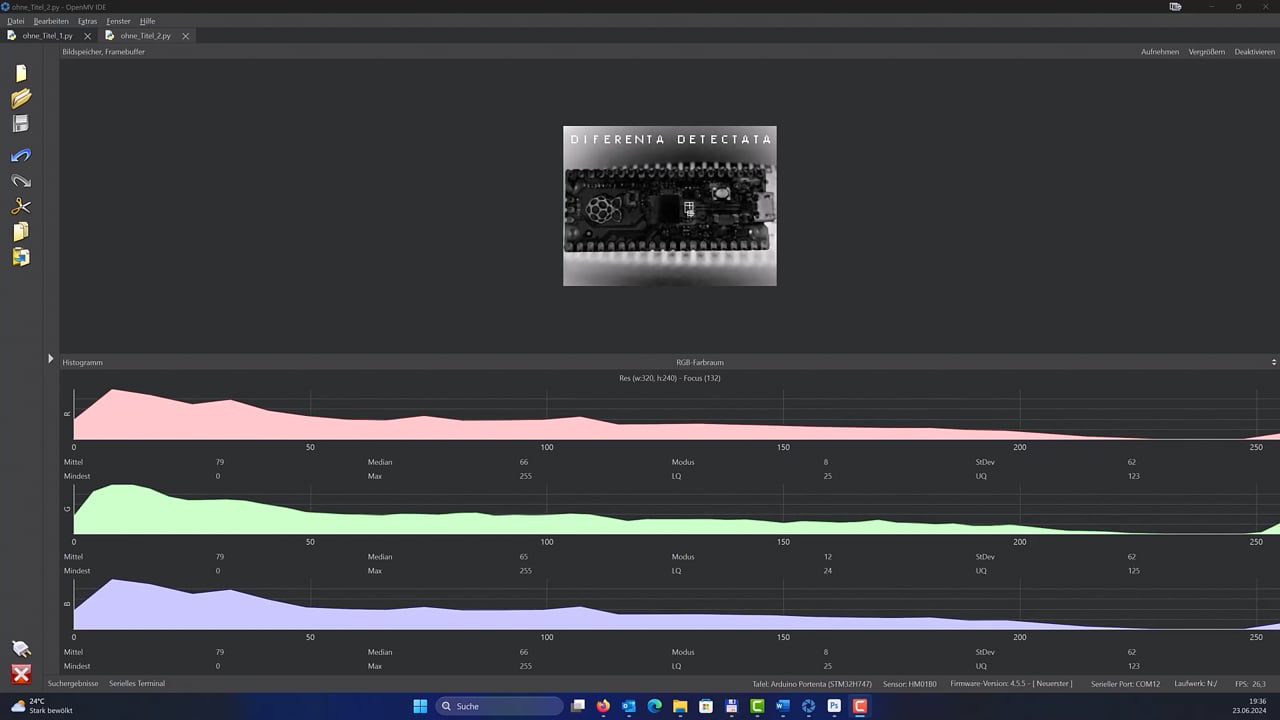Open Firefox from the taskbar
This screenshot has width=1280, height=720.
pos(603,706)
